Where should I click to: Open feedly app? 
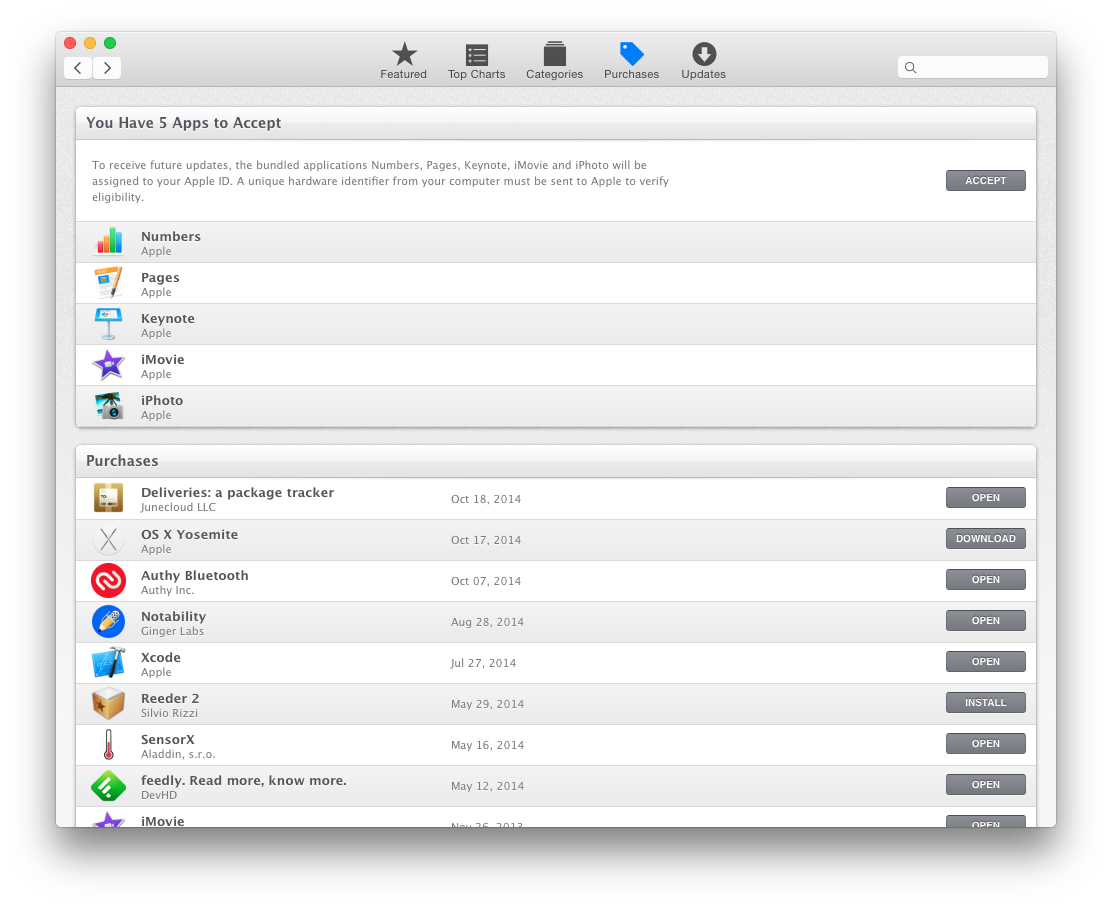[985, 785]
